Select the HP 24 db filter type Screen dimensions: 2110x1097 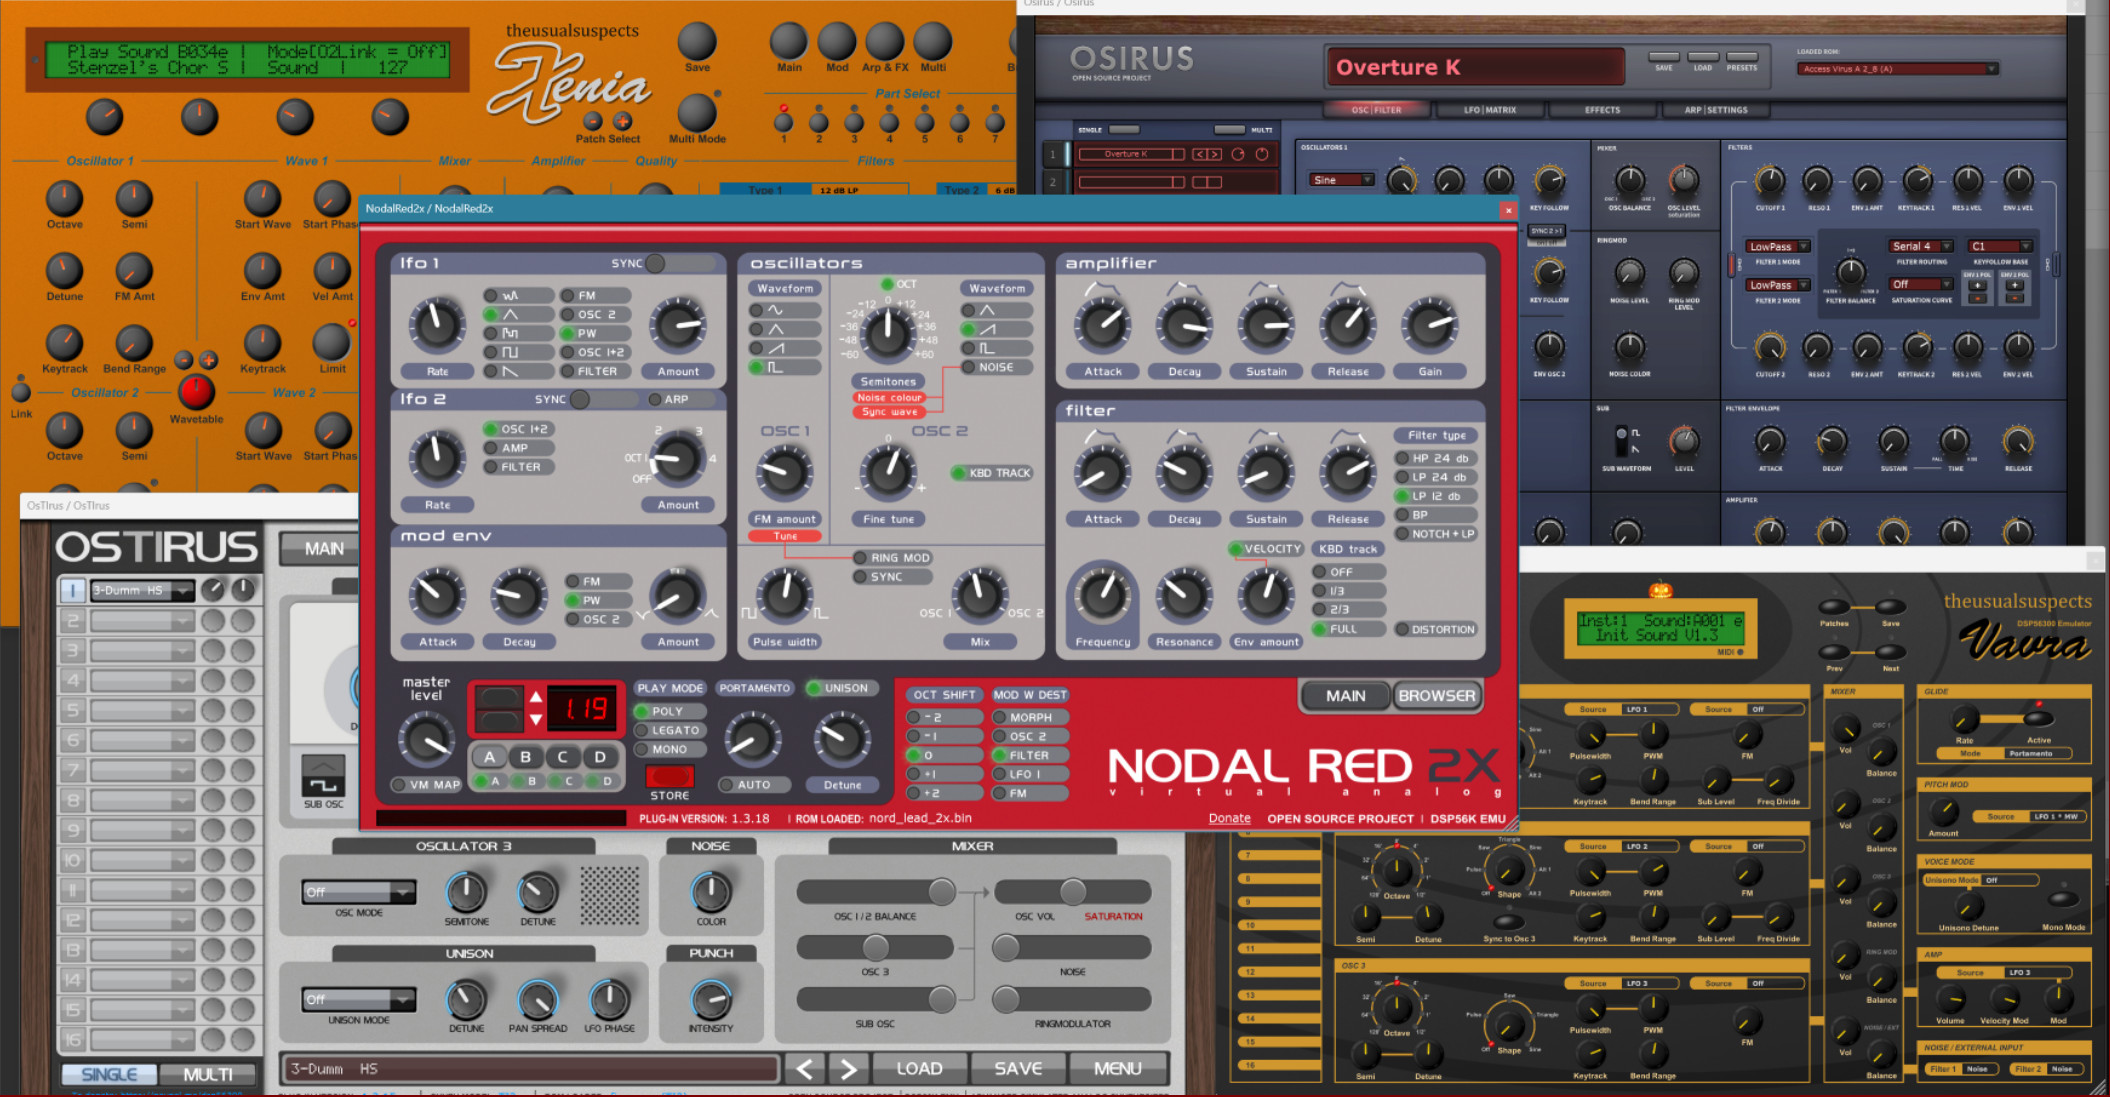pos(1435,458)
